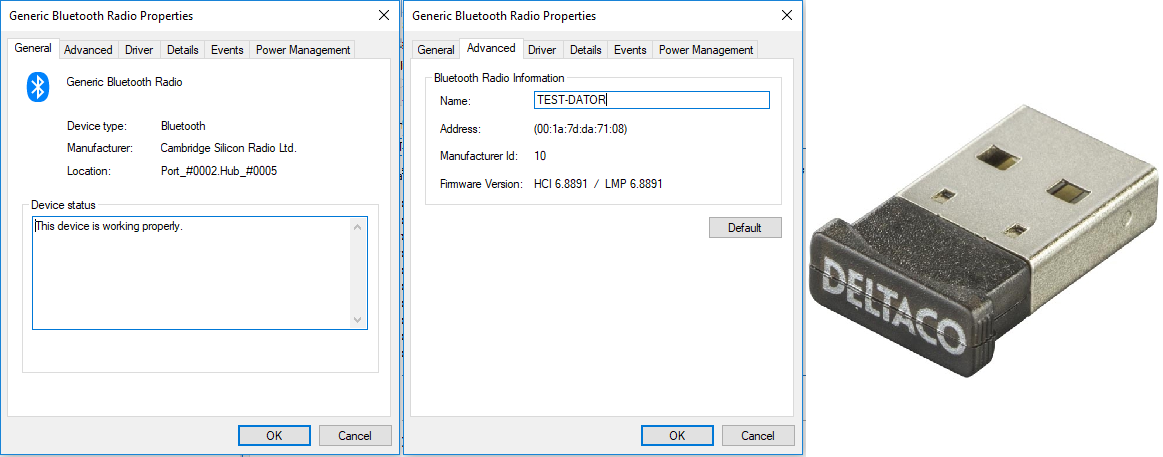The image size is (1163, 457).
Task: Click the Device status scrollbar up arrow
Action: pyautogui.click(x=358, y=226)
